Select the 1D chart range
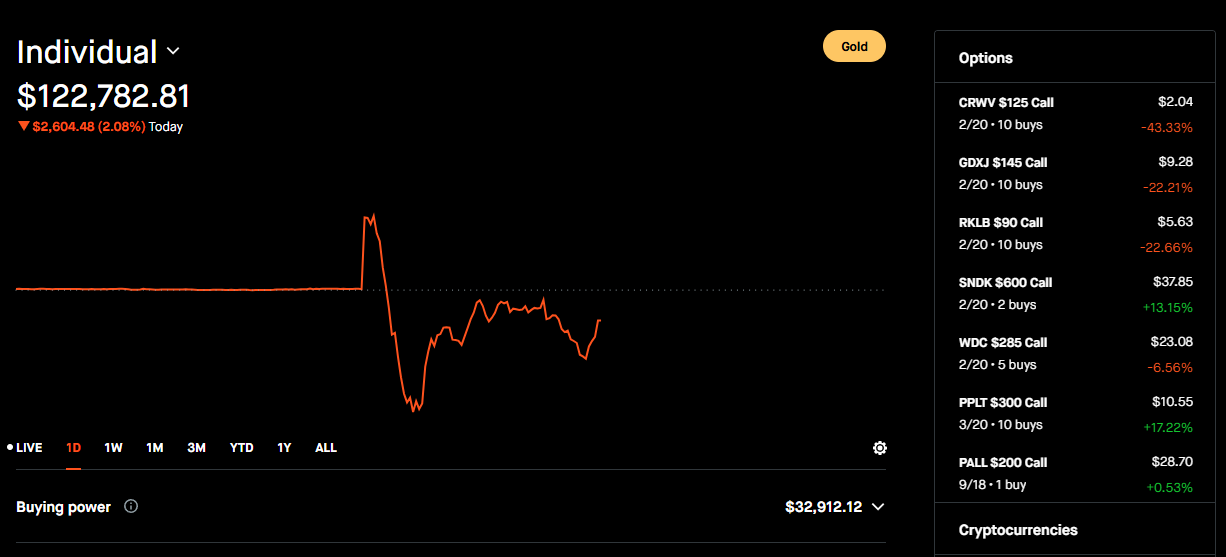 coord(74,447)
